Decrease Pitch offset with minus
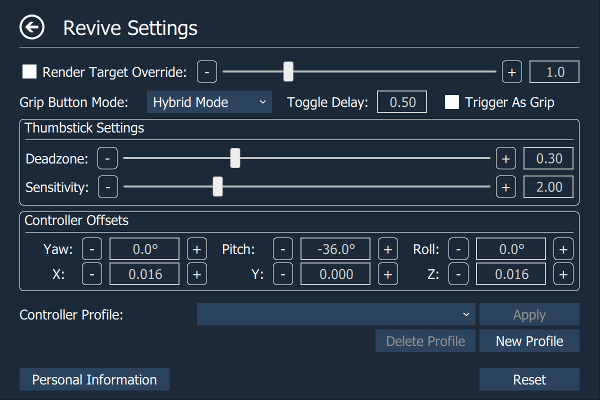The width and height of the screenshot is (600, 400). [x=283, y=249]
